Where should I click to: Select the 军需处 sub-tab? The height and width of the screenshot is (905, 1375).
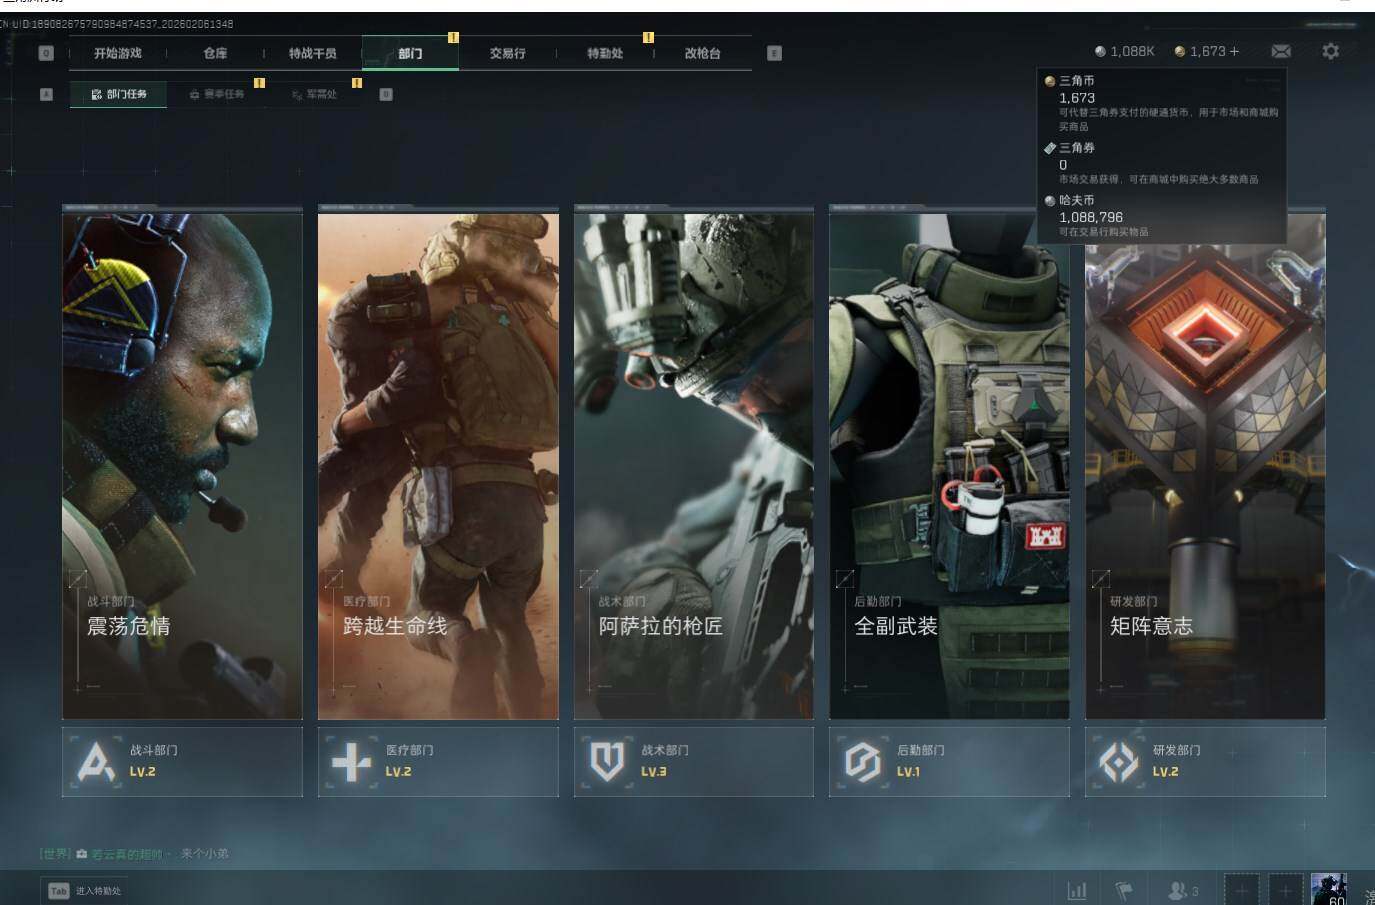pos(314,94)
